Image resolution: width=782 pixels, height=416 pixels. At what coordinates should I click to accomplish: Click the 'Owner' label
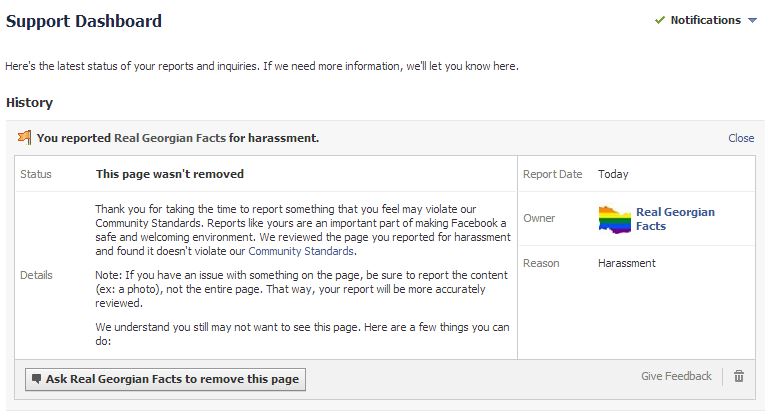coord(539,218)
